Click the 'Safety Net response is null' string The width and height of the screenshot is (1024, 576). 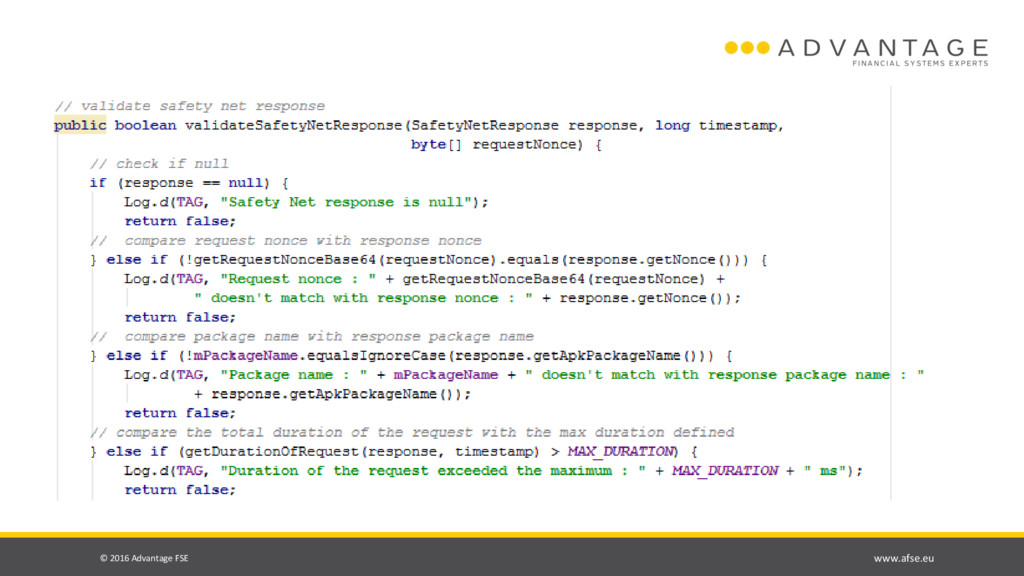coord(345,202)
